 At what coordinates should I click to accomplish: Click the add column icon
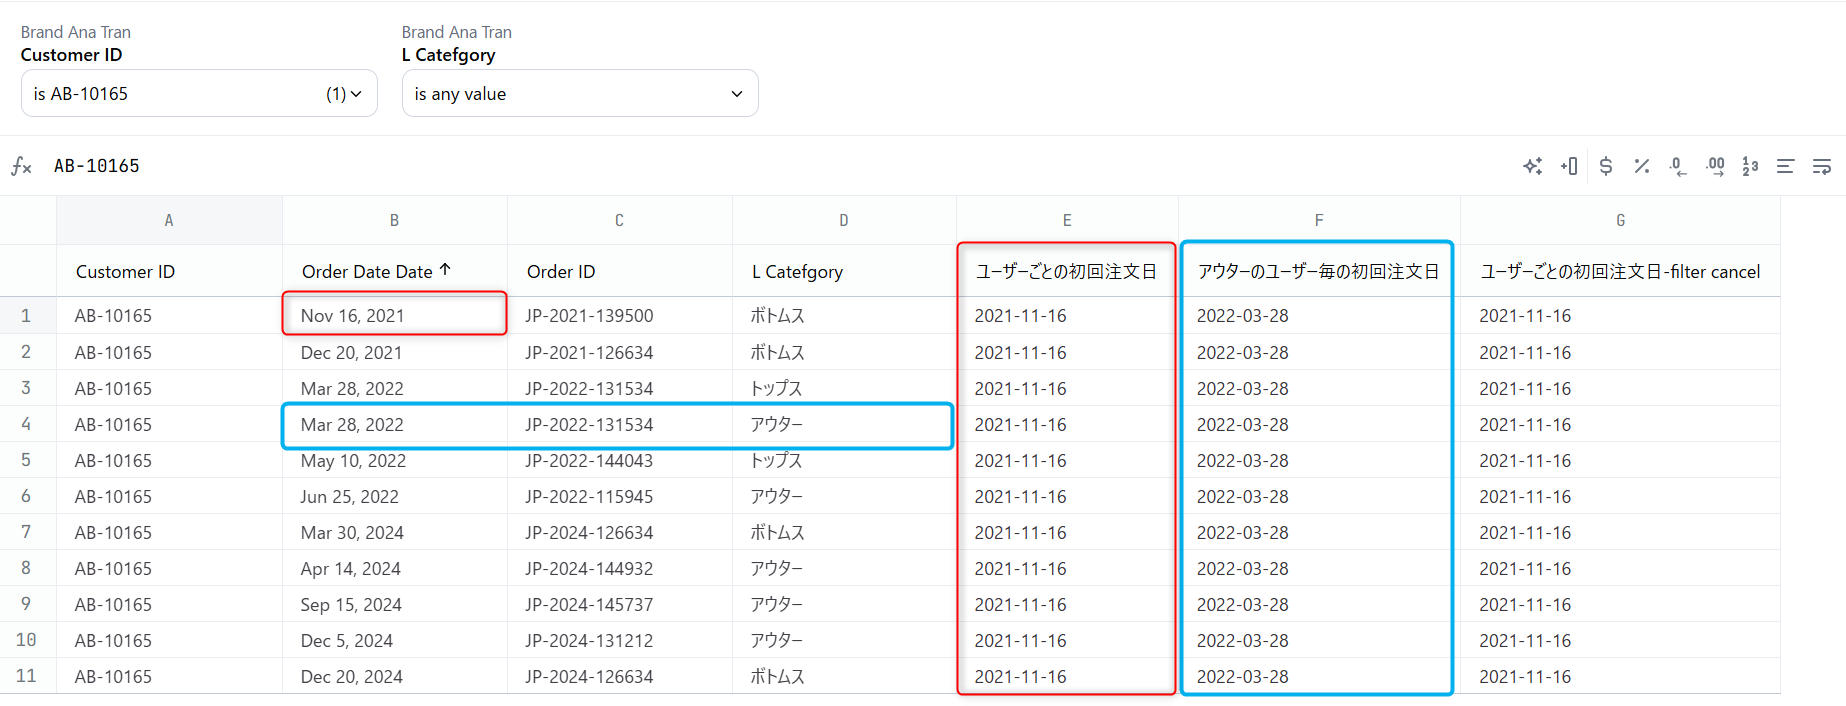click(x=1569, y=166)
